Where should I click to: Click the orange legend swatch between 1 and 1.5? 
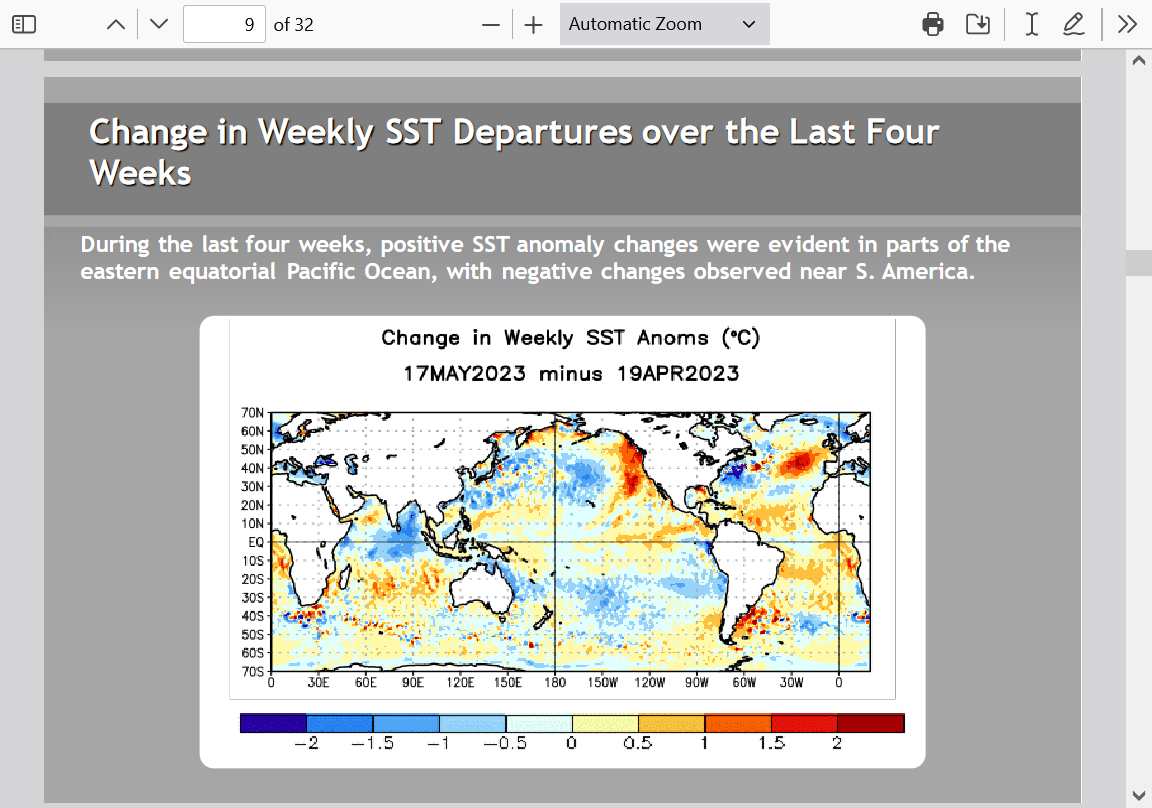click(x=738, y=723)
